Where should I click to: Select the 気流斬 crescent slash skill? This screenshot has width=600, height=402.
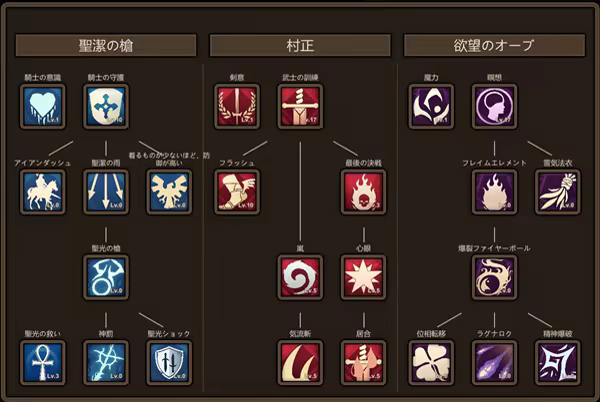[x=300, y=363]
